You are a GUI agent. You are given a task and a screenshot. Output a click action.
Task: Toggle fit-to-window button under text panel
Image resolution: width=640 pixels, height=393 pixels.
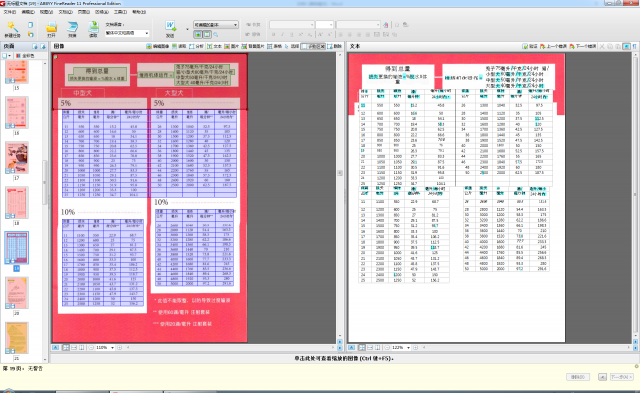(x=362, y=348)
